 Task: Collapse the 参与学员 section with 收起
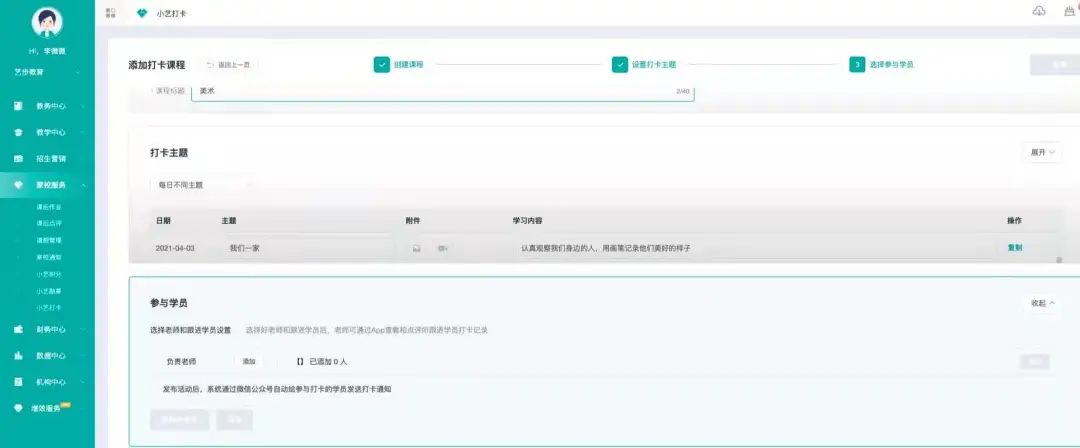click(1041, 303)
